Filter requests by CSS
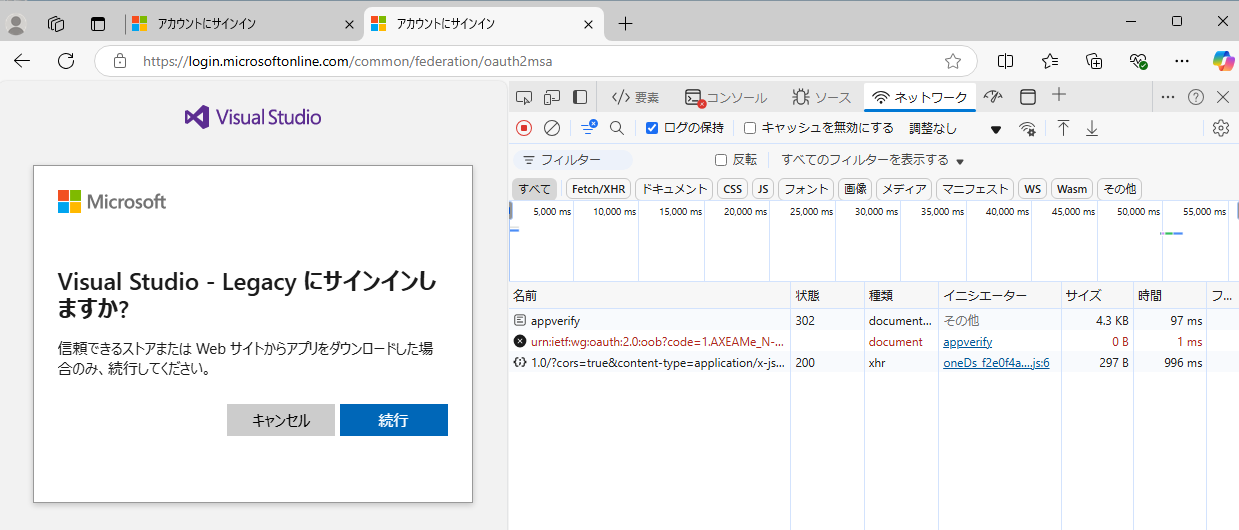The height and width of the screenshot is (530, 1239). pos(733,189)
